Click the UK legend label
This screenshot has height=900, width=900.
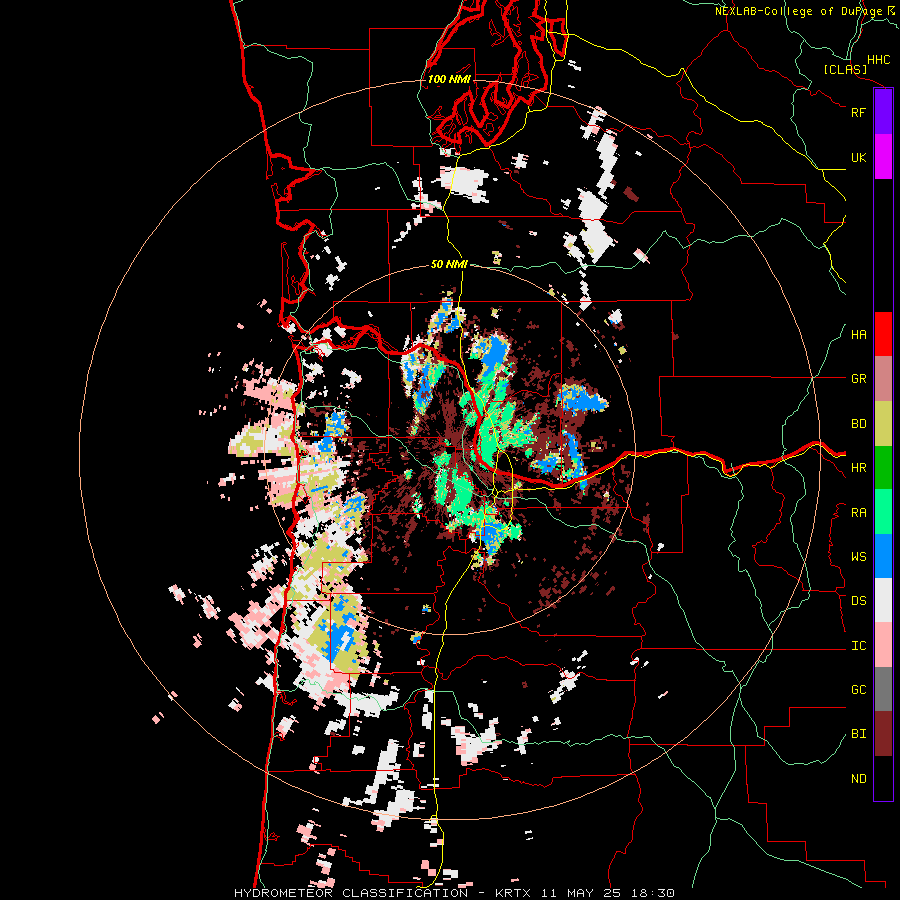point(858,157)
